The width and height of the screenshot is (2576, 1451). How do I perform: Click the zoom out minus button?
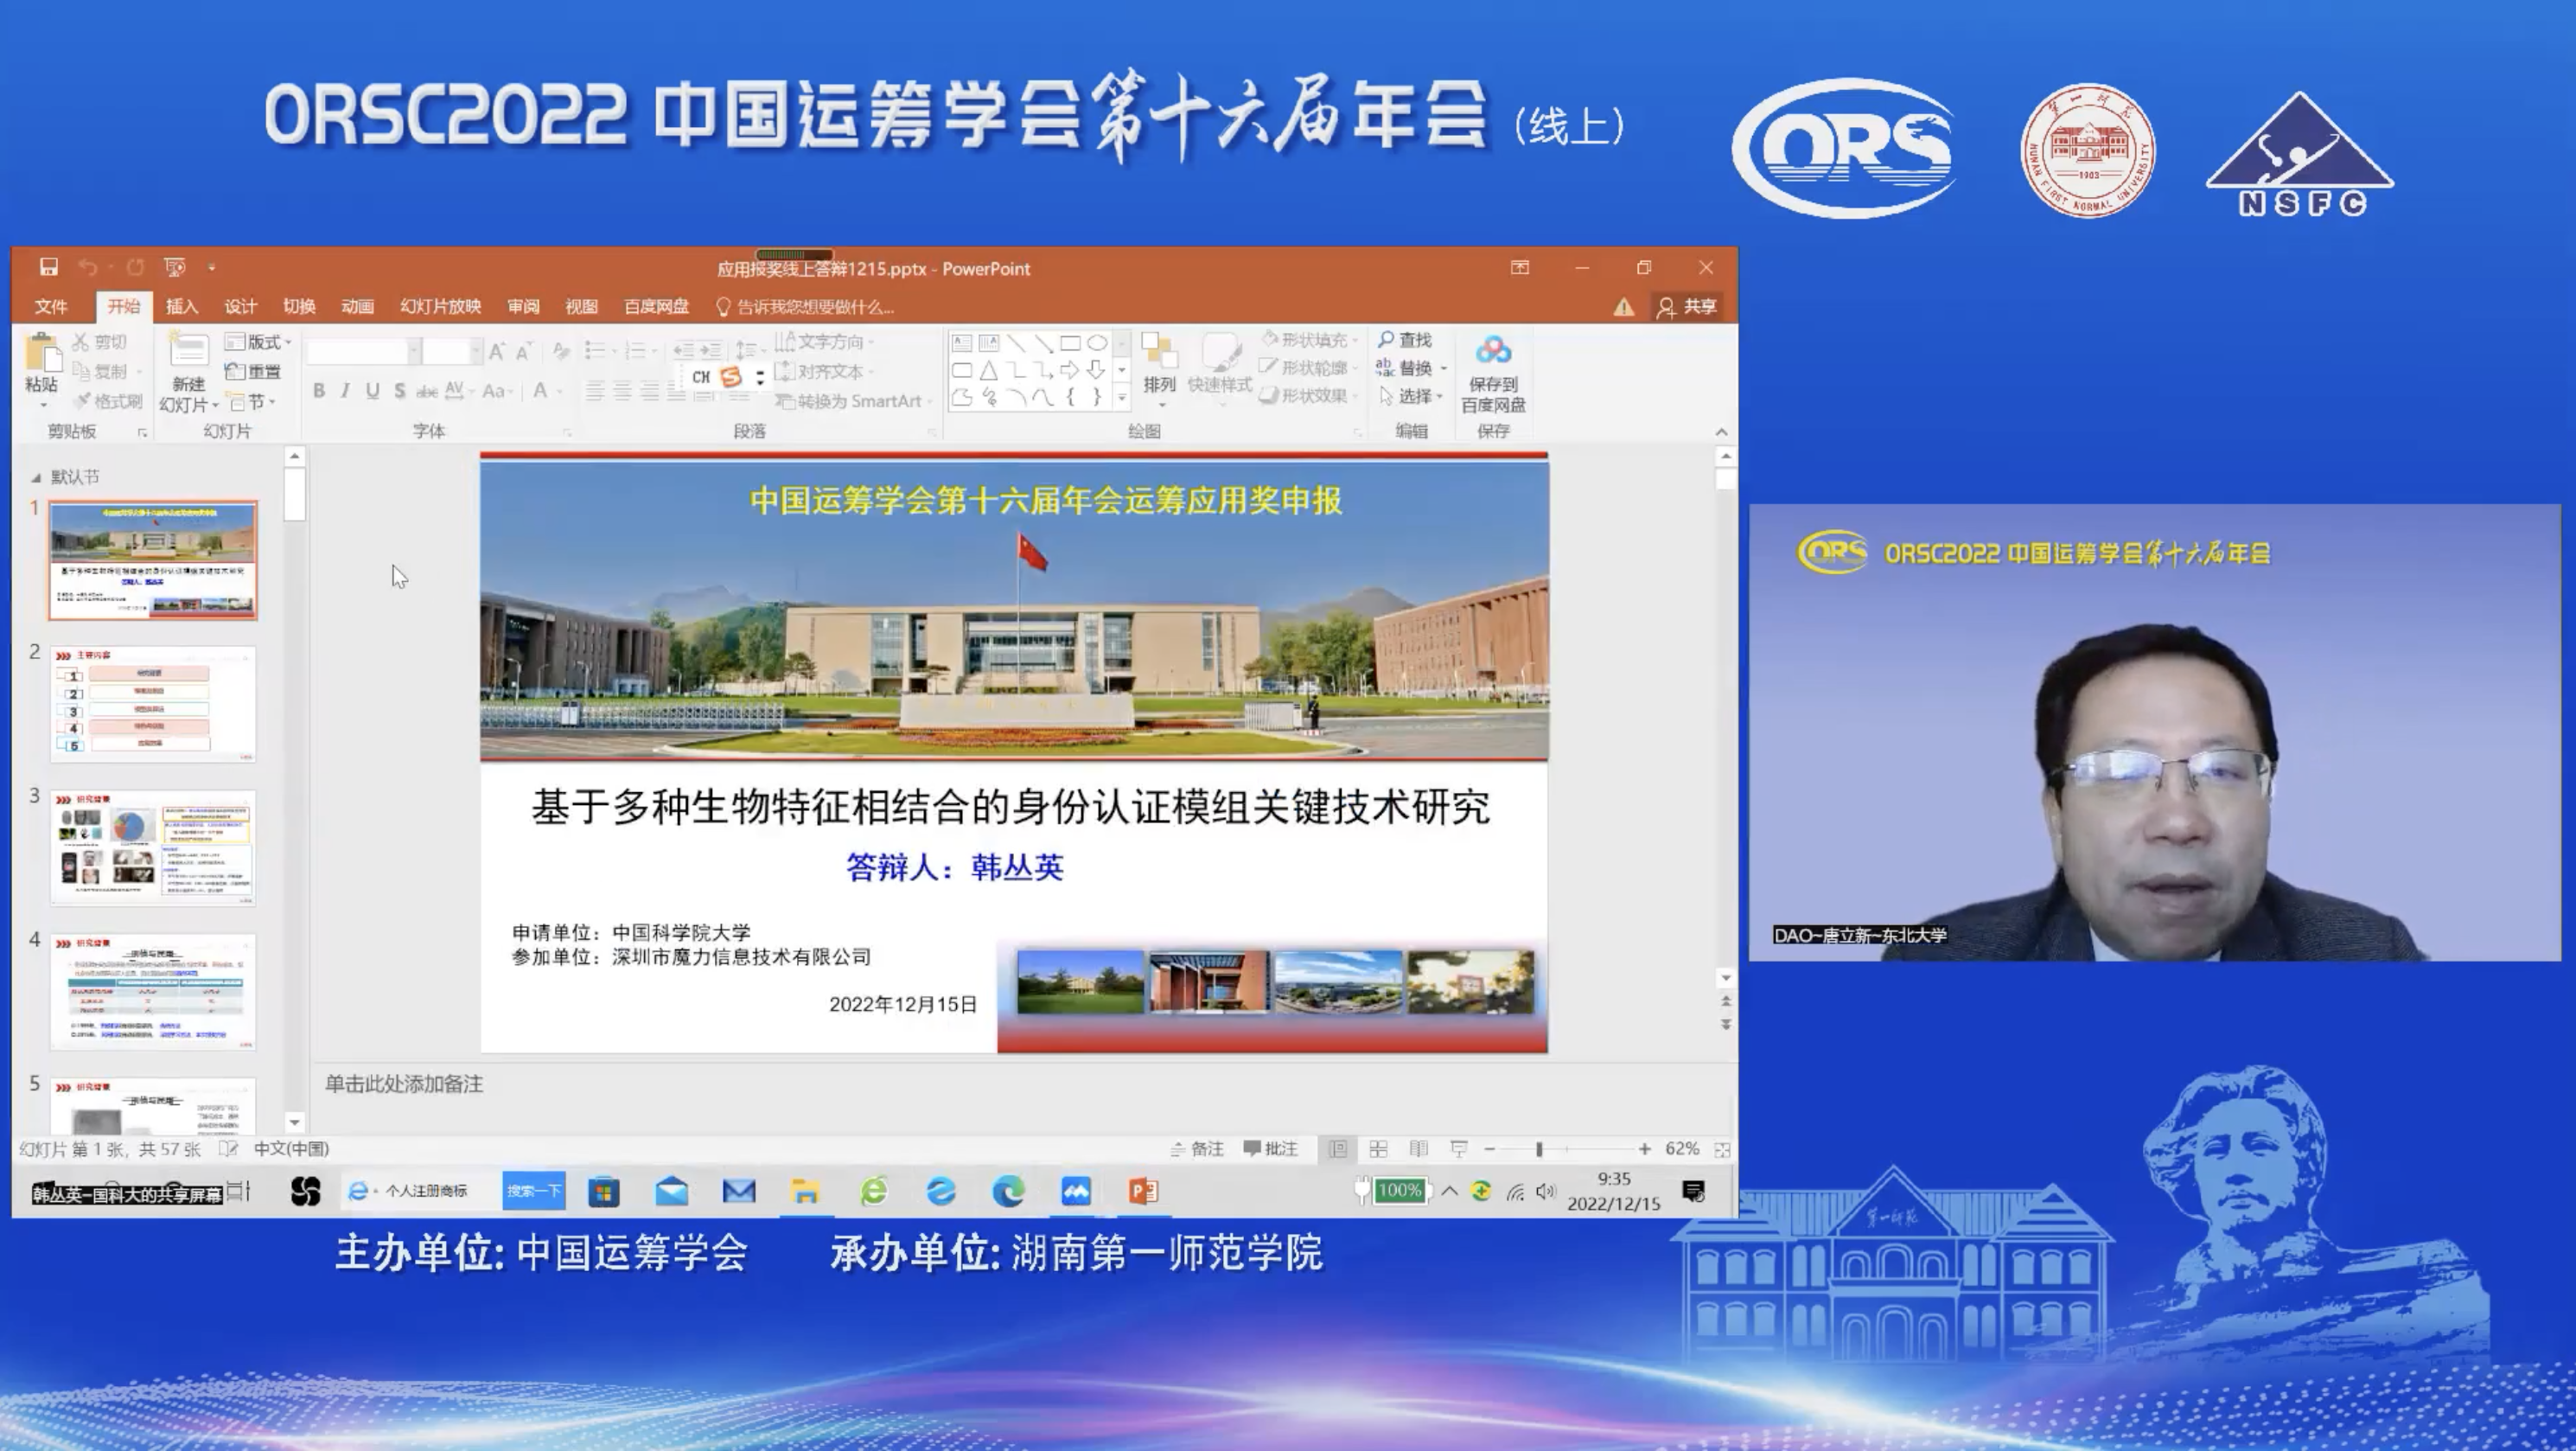pyautogui.click(x=1490, y=1149)
